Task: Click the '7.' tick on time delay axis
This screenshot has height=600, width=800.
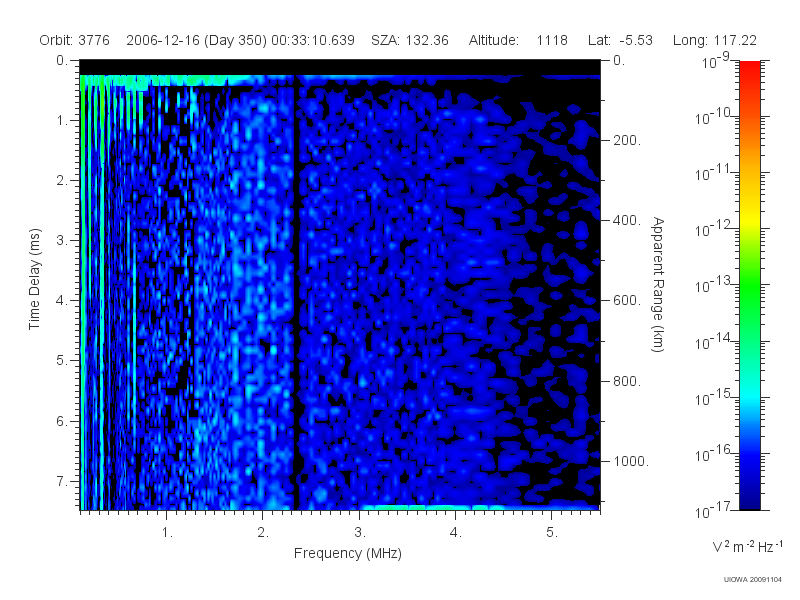Action: pyautogui.click(x=61, y=481)
